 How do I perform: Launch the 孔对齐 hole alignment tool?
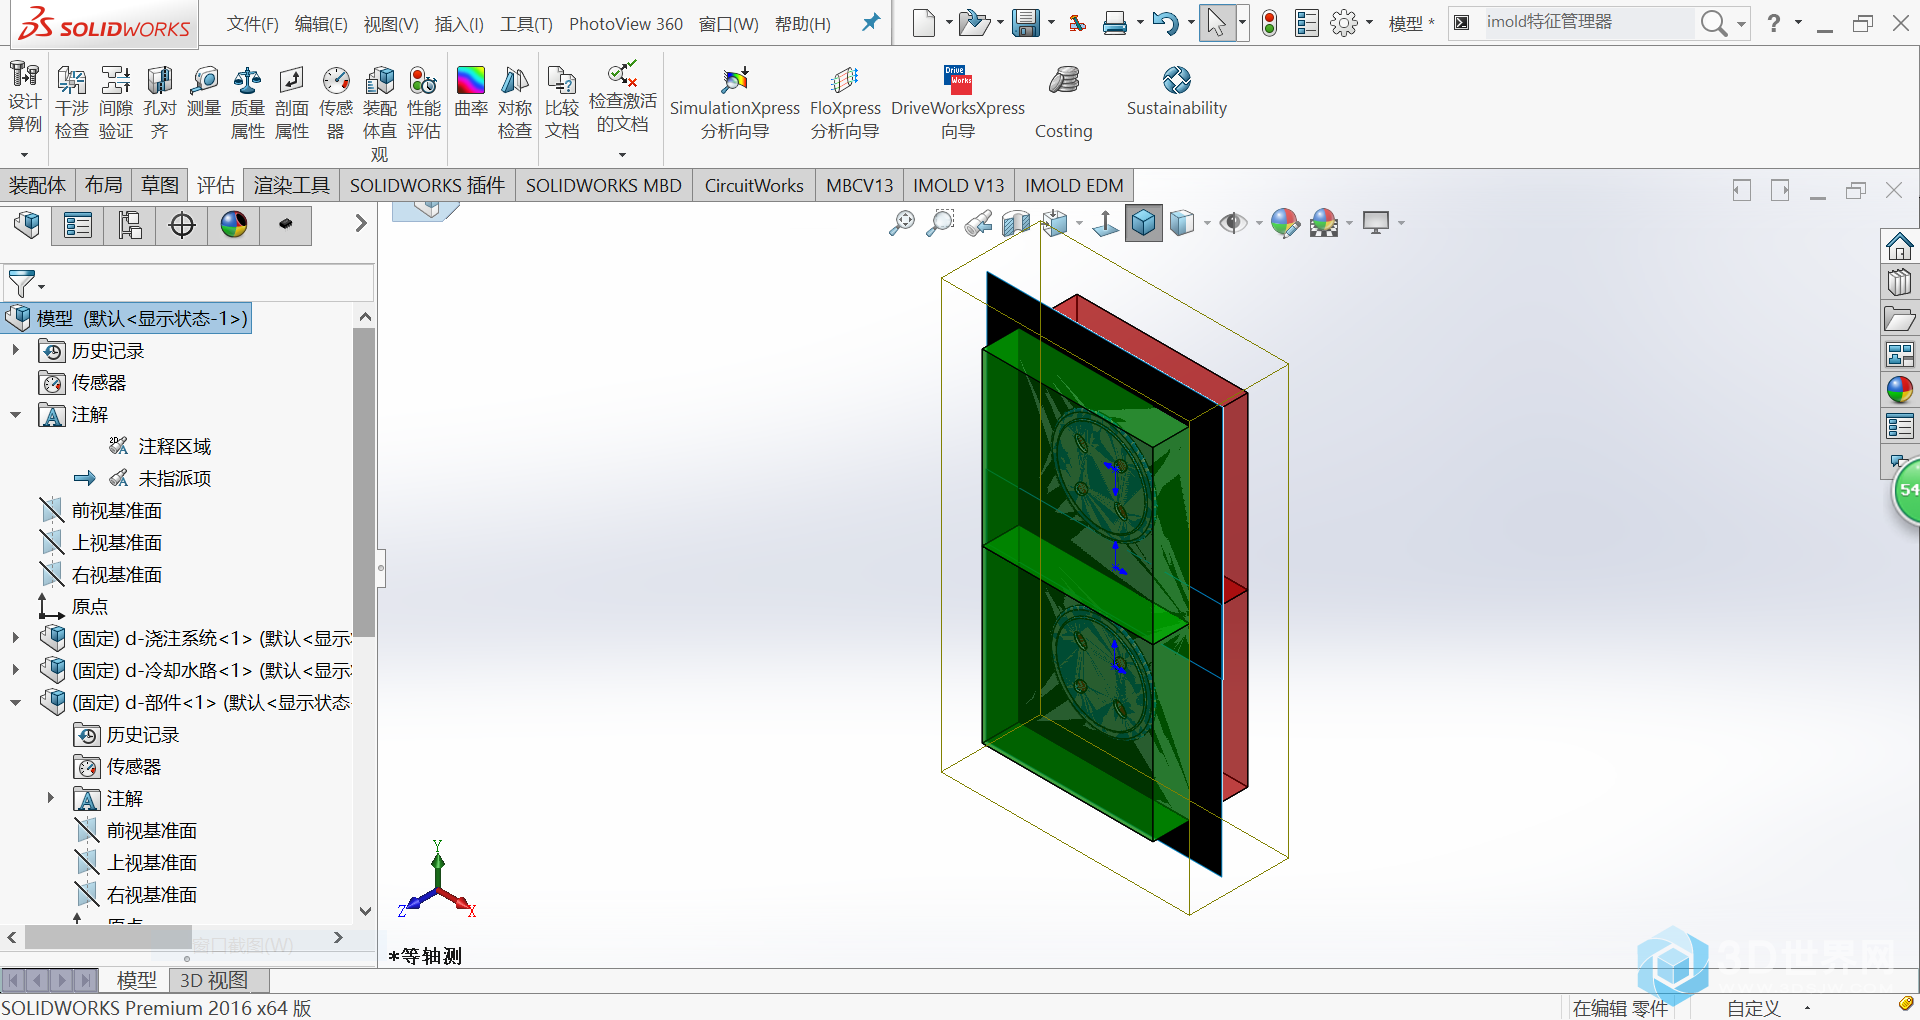click(160, 103)
